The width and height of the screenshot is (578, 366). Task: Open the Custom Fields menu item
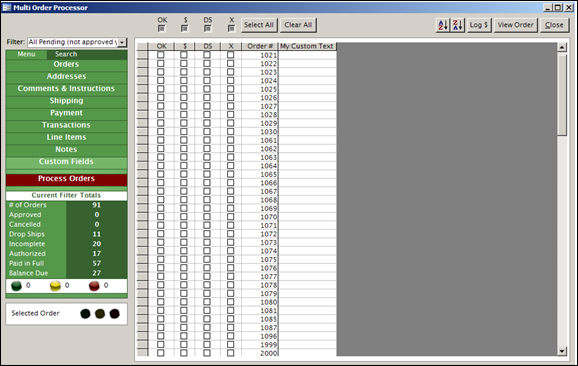[x=66, y=161]
